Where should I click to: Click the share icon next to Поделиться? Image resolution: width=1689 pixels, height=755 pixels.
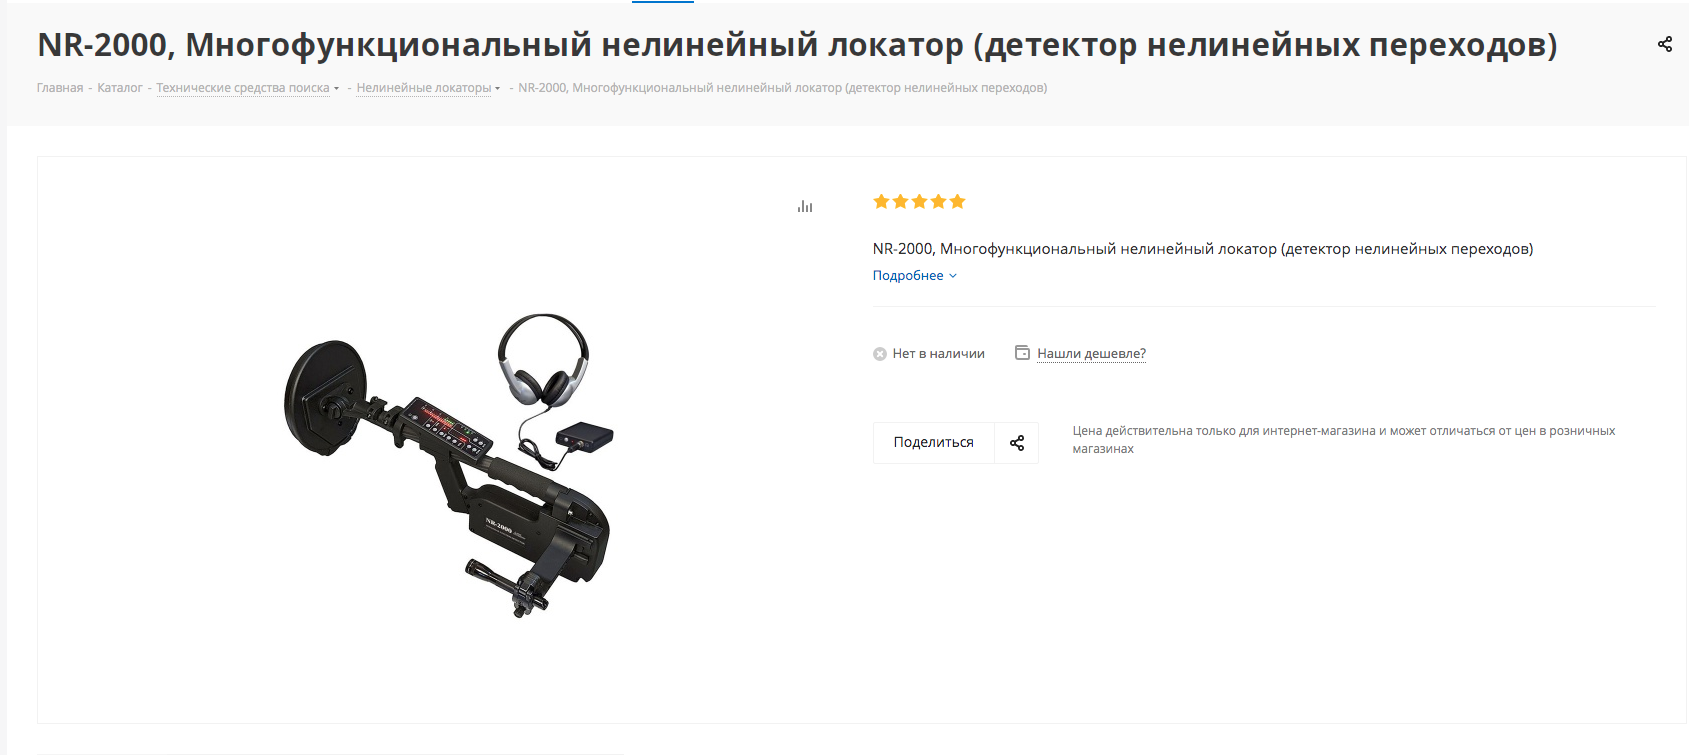pos(1017,443)
